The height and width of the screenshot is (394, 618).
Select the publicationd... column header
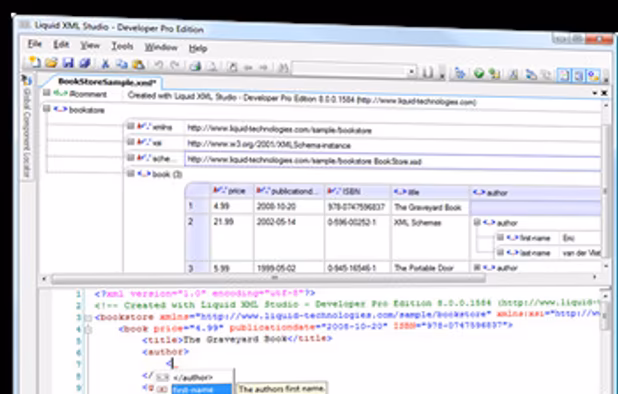(x=289, y=191)
